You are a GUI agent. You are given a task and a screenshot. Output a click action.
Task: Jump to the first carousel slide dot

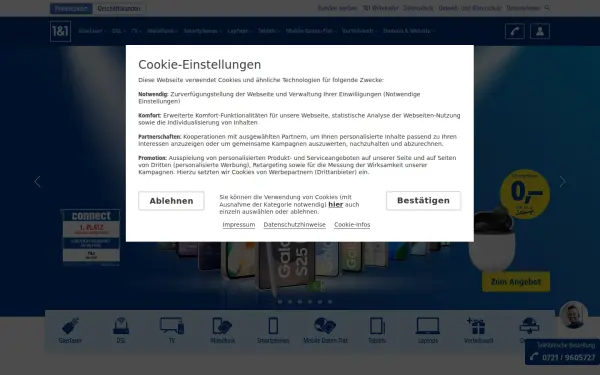point(280,302)
